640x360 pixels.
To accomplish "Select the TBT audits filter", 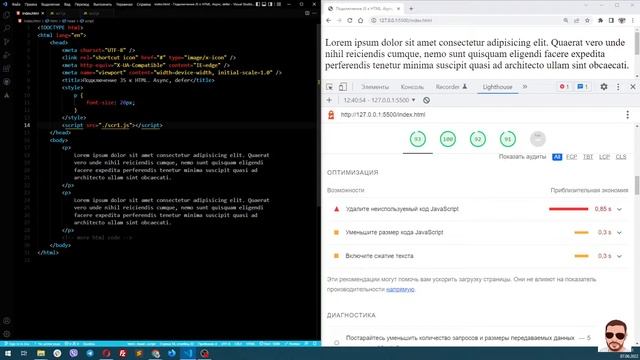I will point(588,157).
